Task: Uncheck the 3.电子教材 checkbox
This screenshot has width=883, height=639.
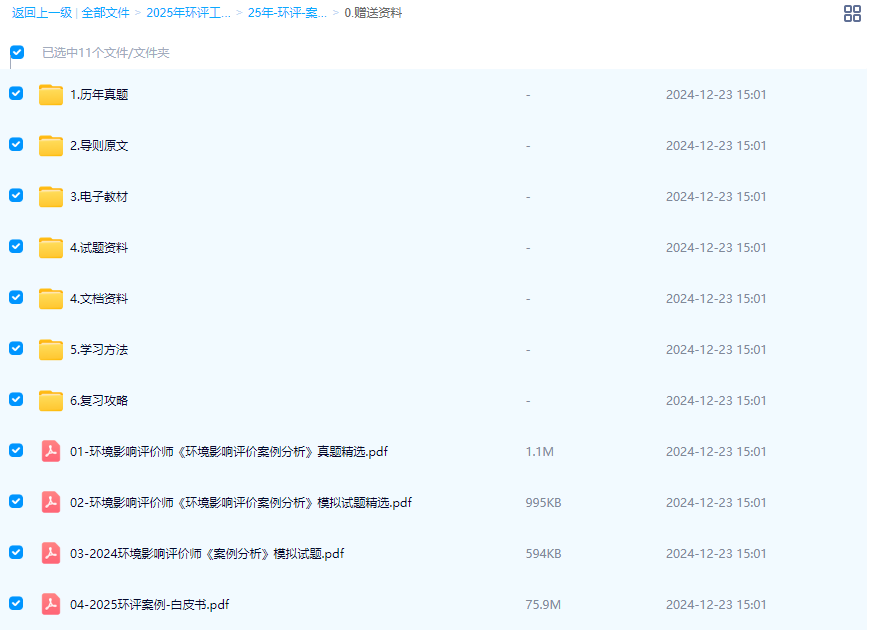Action: coord(16,195)
